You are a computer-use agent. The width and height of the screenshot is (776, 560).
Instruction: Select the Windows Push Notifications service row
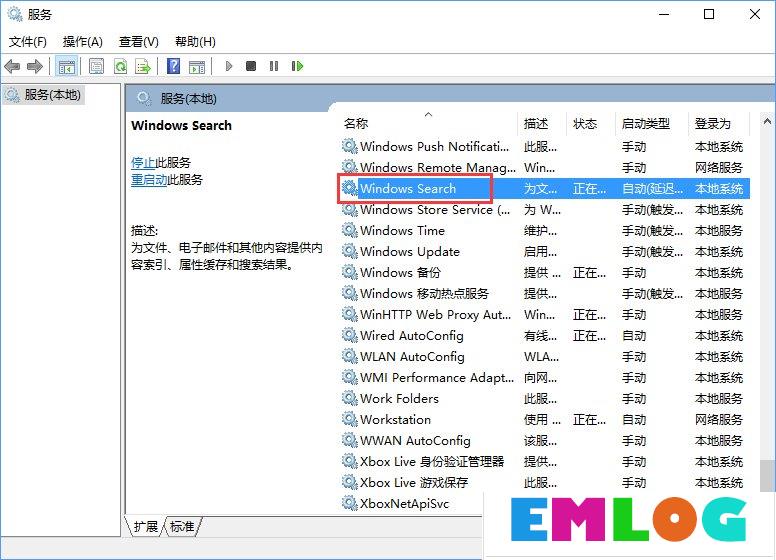click(545, 146)
